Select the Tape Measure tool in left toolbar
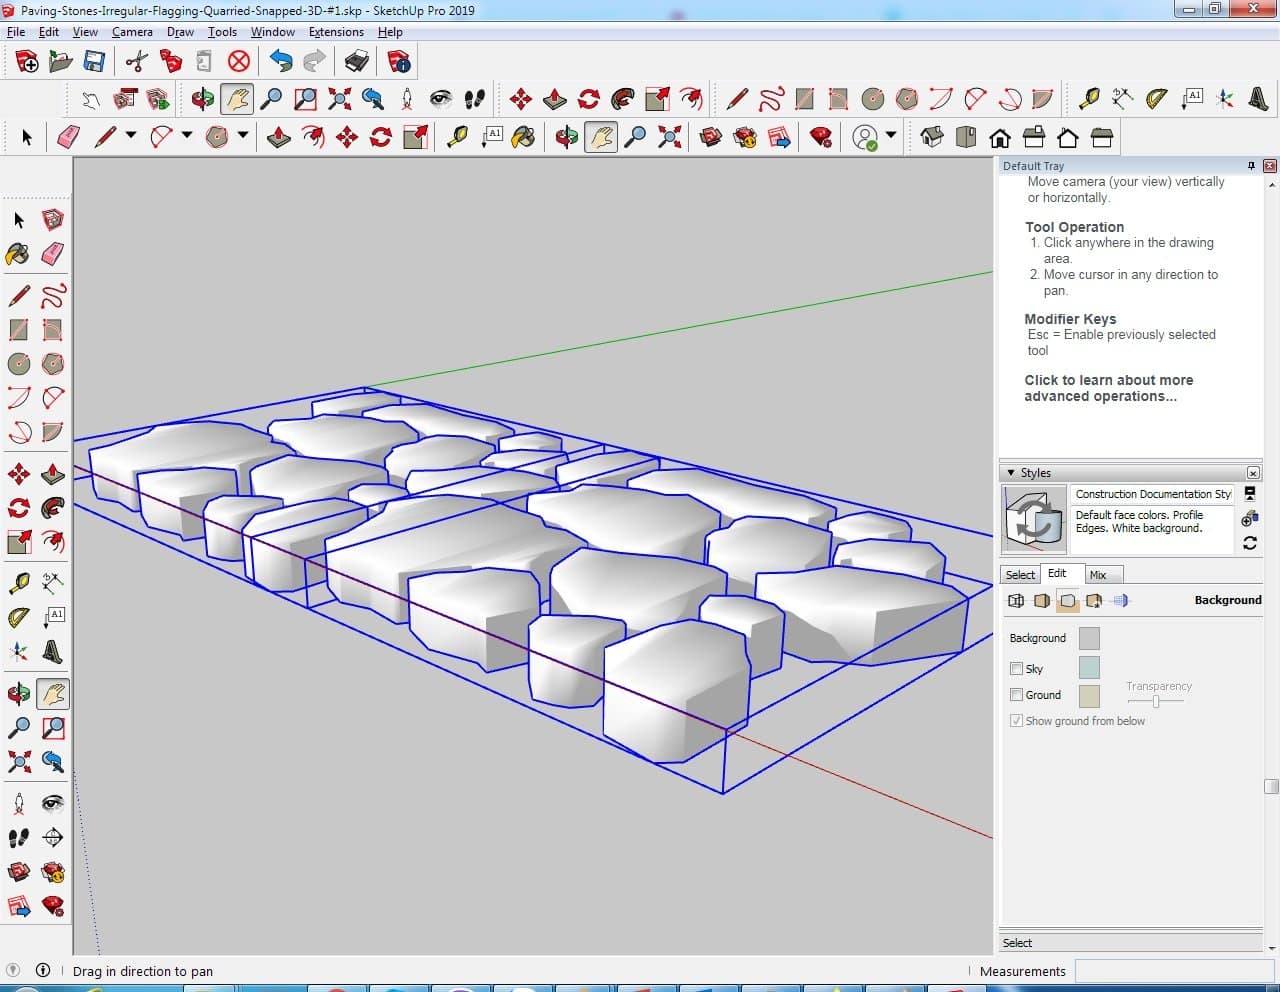The width and height of the screenshot is (1280, 992). click(x=18, y=584)
